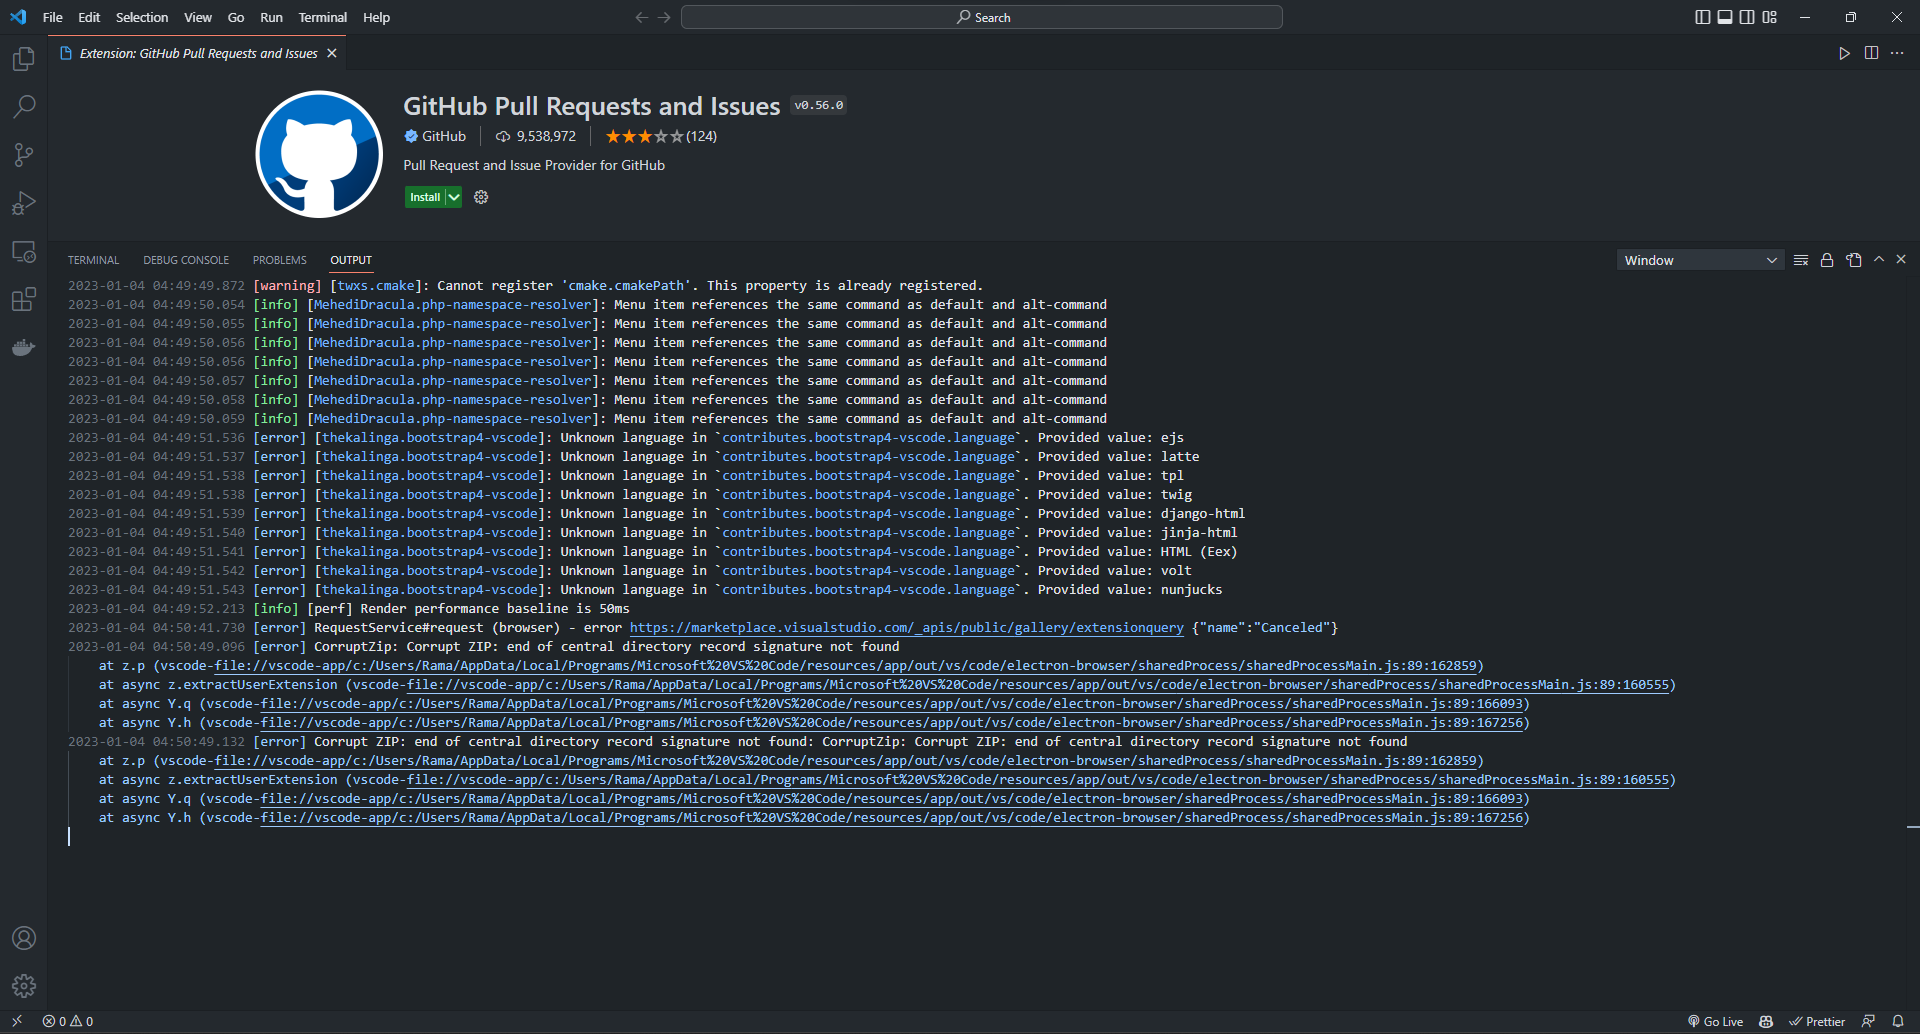Click the v0.56.0 version badge
1920x1034 pixels.
pos(819,105)
